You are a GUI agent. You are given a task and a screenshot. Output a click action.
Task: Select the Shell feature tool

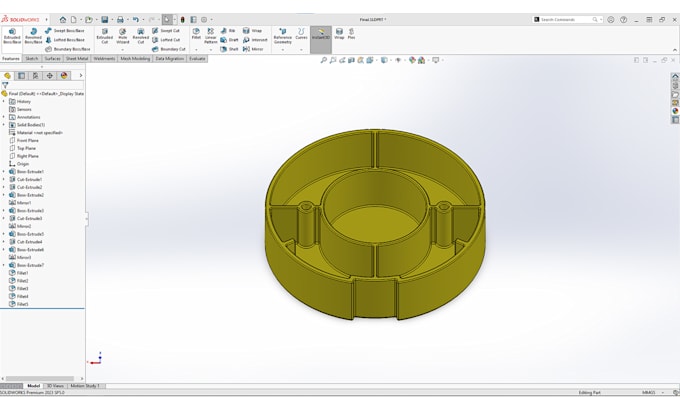[229, 49]
